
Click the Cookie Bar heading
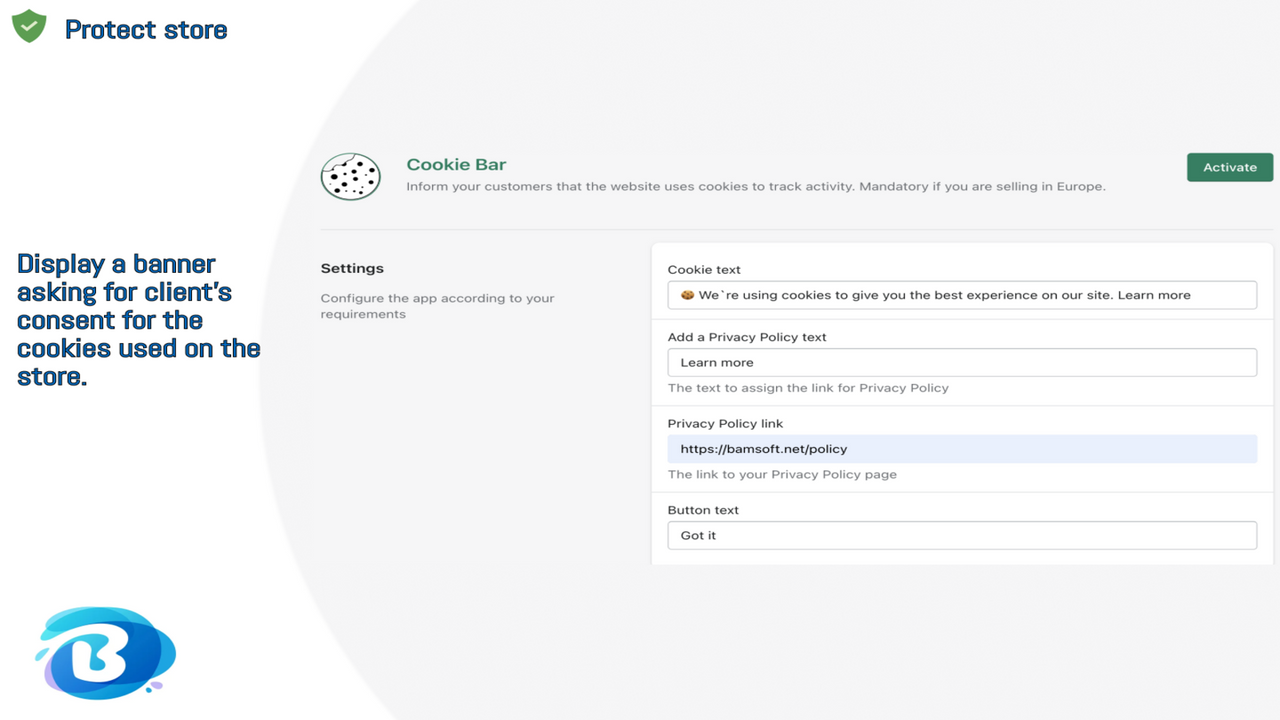click(456, 165)
